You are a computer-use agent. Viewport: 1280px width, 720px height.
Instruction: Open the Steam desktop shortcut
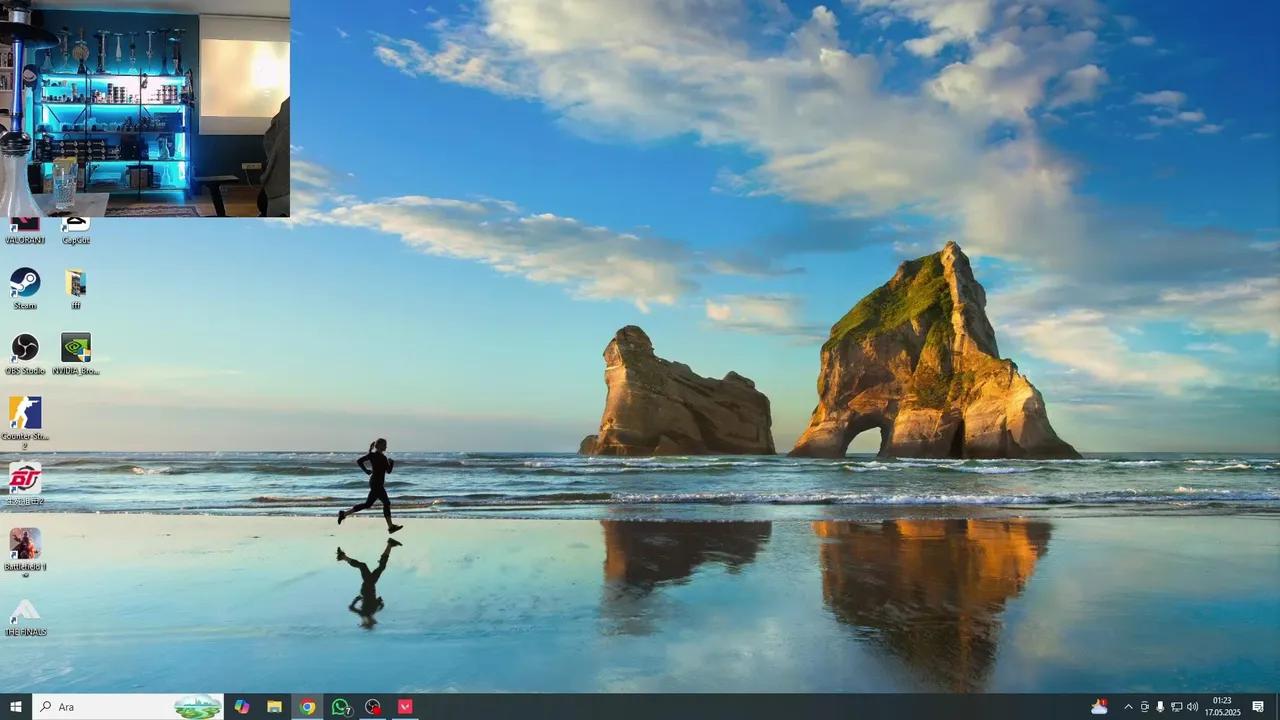pyautogui.click(x=25, y=283)
